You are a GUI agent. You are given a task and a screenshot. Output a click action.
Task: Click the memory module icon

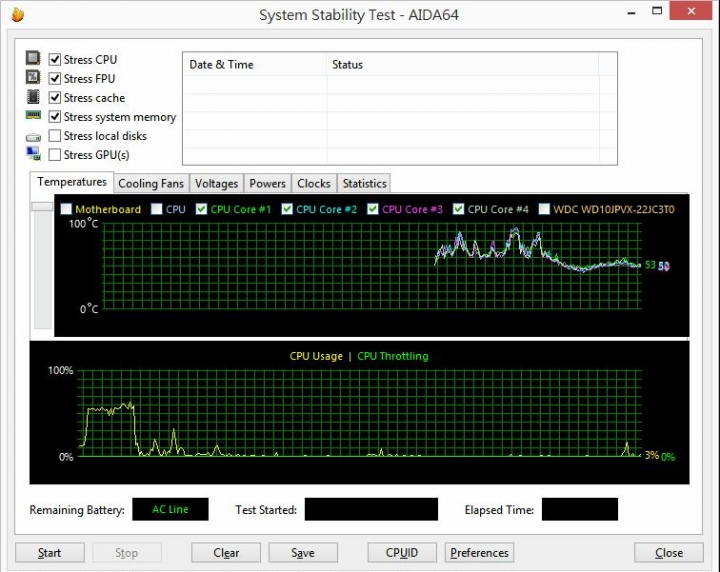(x=33, y=115)
